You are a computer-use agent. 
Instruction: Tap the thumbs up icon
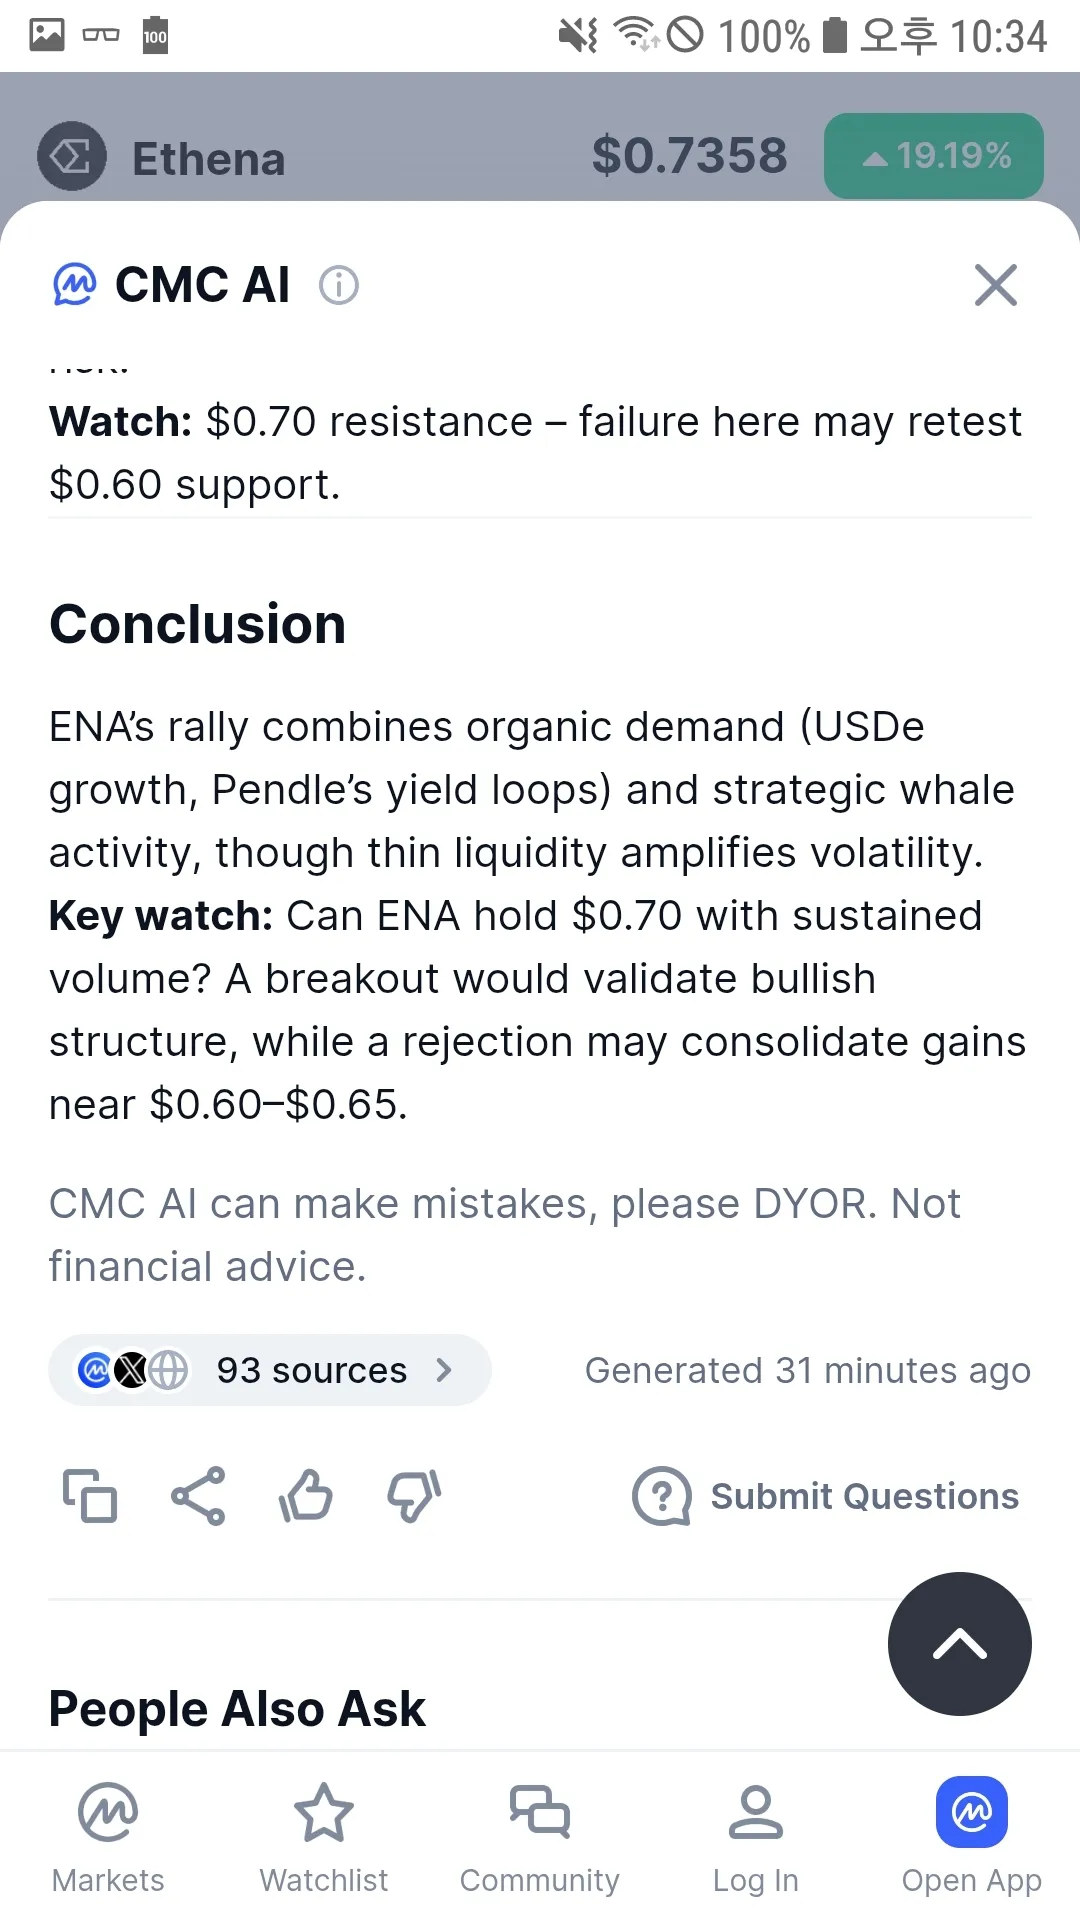tap(306, 1496)
